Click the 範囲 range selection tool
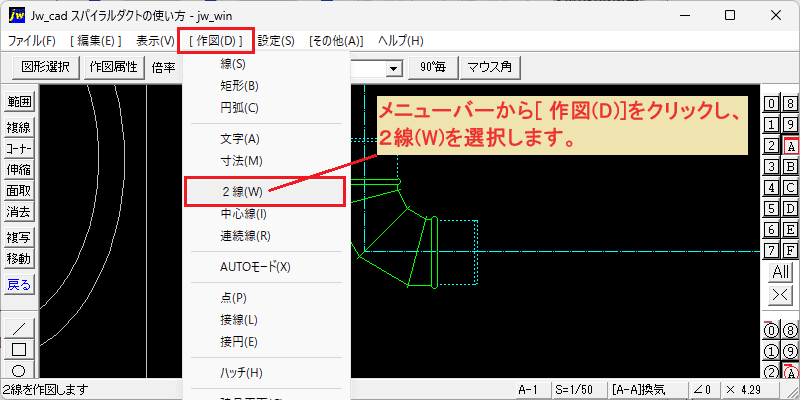 tap(19, 102)
